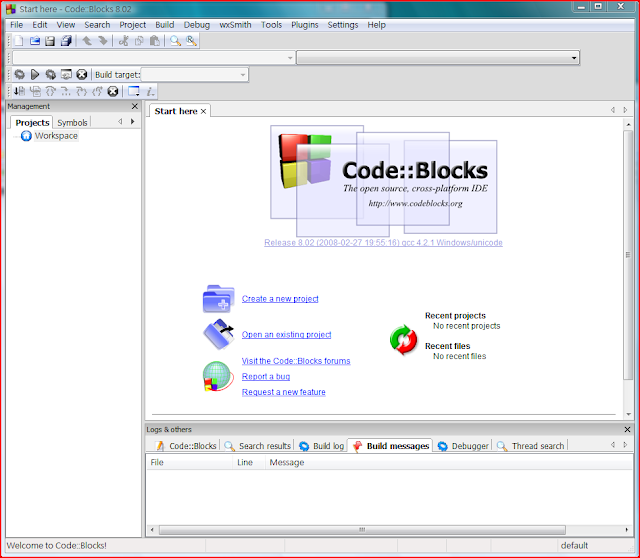Click the Replace magnifier icon
Viewport: 640px width, 558px height.
point(191,41)
